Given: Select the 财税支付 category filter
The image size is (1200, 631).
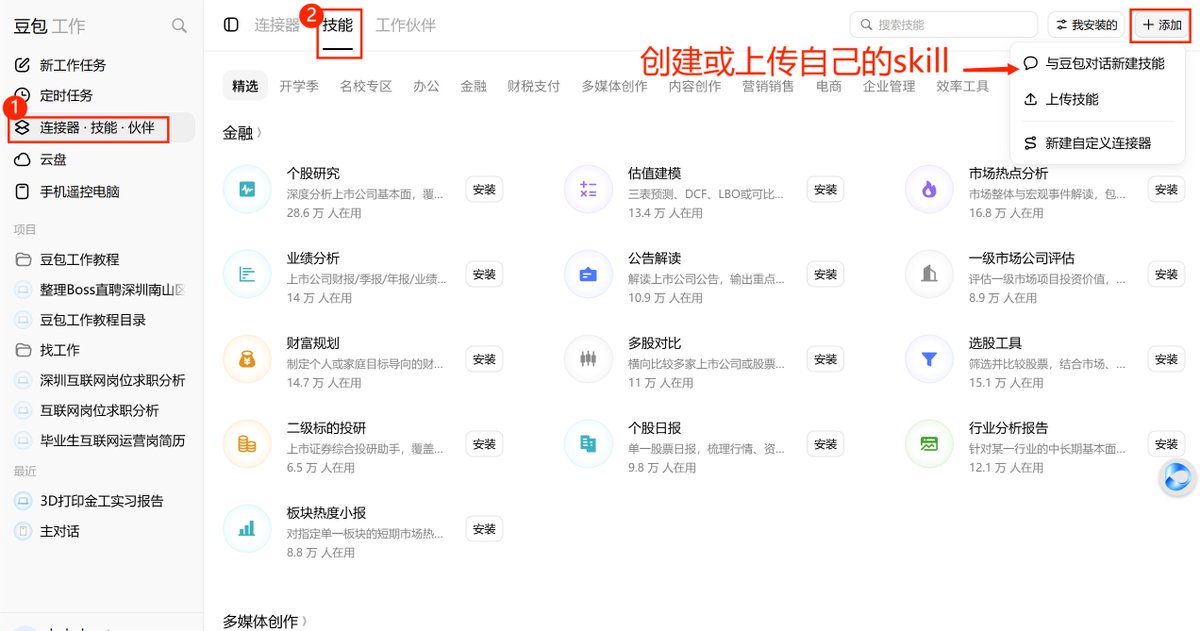Looking at the screenshot, I should [x=534, y=86].
